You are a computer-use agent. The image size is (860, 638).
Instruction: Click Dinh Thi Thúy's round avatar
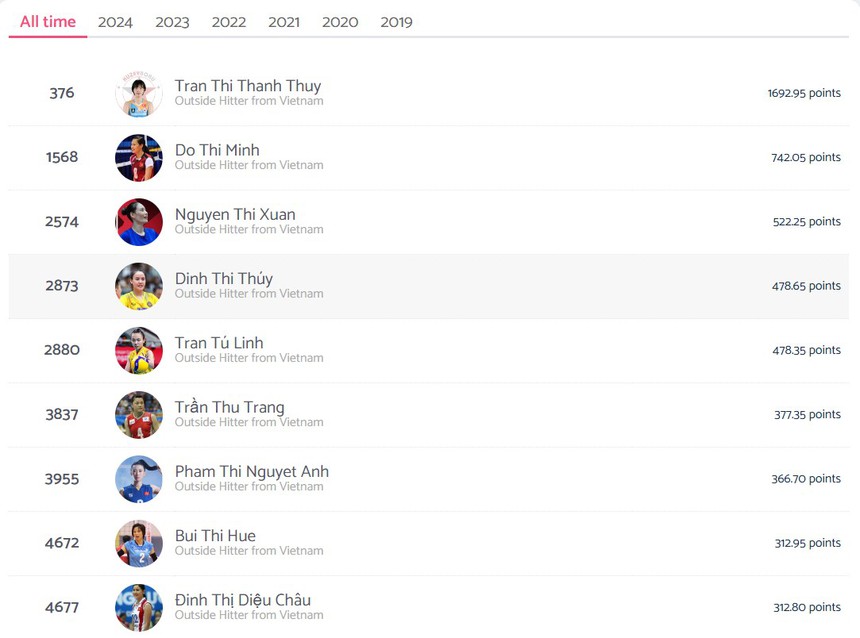coord(139,286)
